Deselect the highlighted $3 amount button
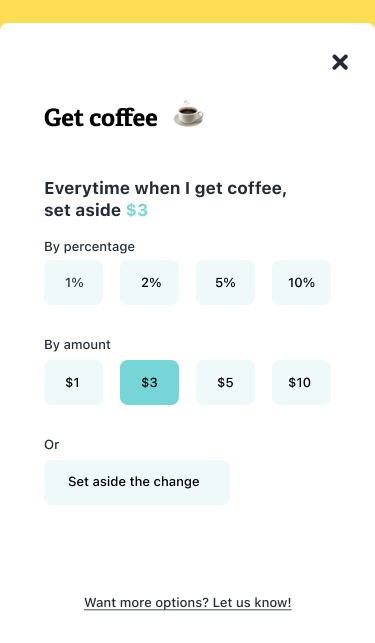This screenshot has width=375, height=643. click(149, 383)
